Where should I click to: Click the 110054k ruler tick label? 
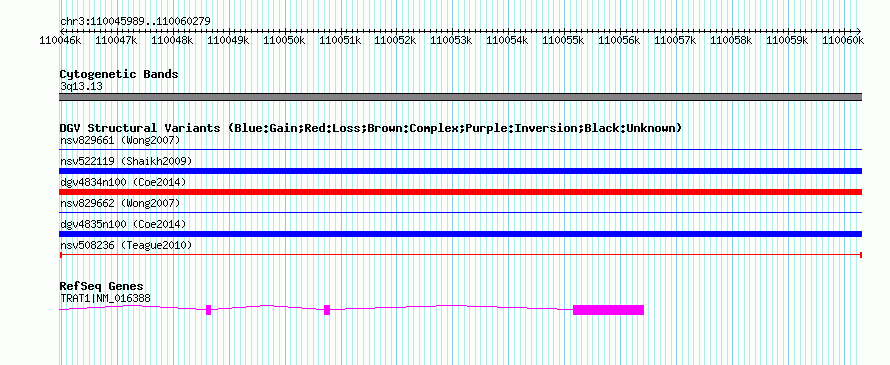507,40
